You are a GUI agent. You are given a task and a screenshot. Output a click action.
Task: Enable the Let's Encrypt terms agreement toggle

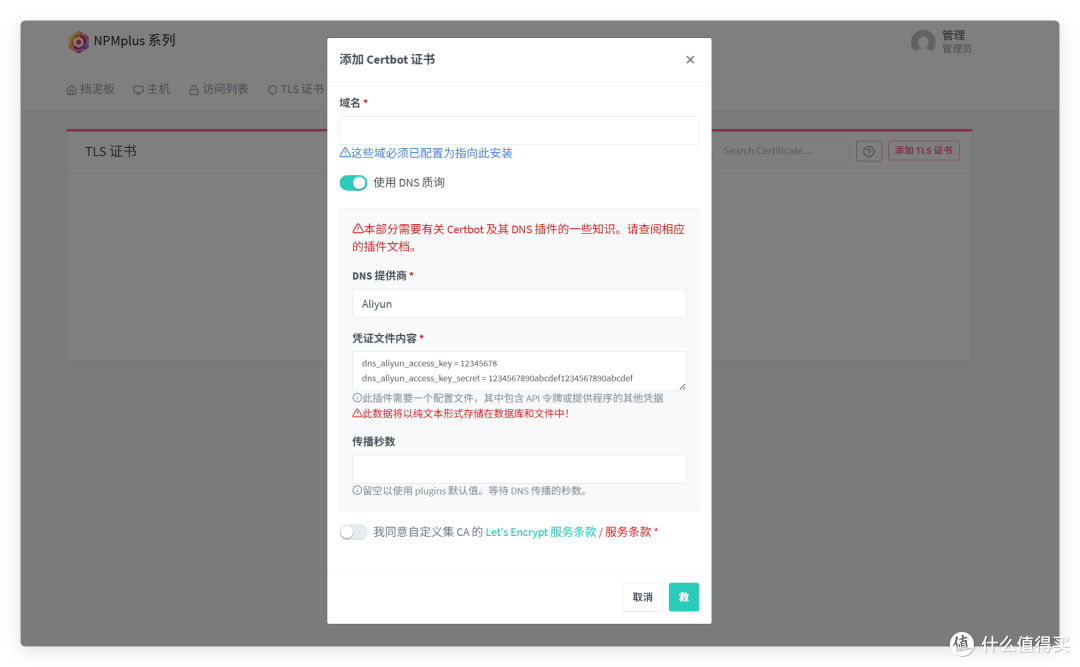coord(353,532)
